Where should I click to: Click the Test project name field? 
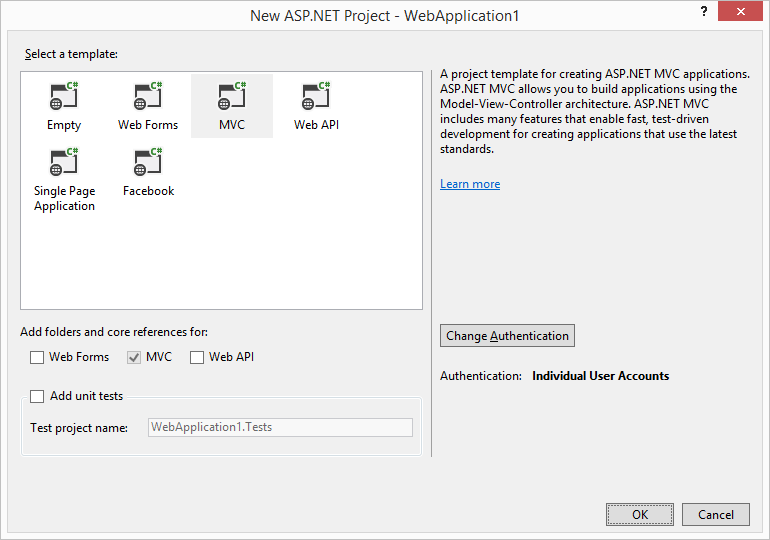pyautogui.click(x=280, y=427)
